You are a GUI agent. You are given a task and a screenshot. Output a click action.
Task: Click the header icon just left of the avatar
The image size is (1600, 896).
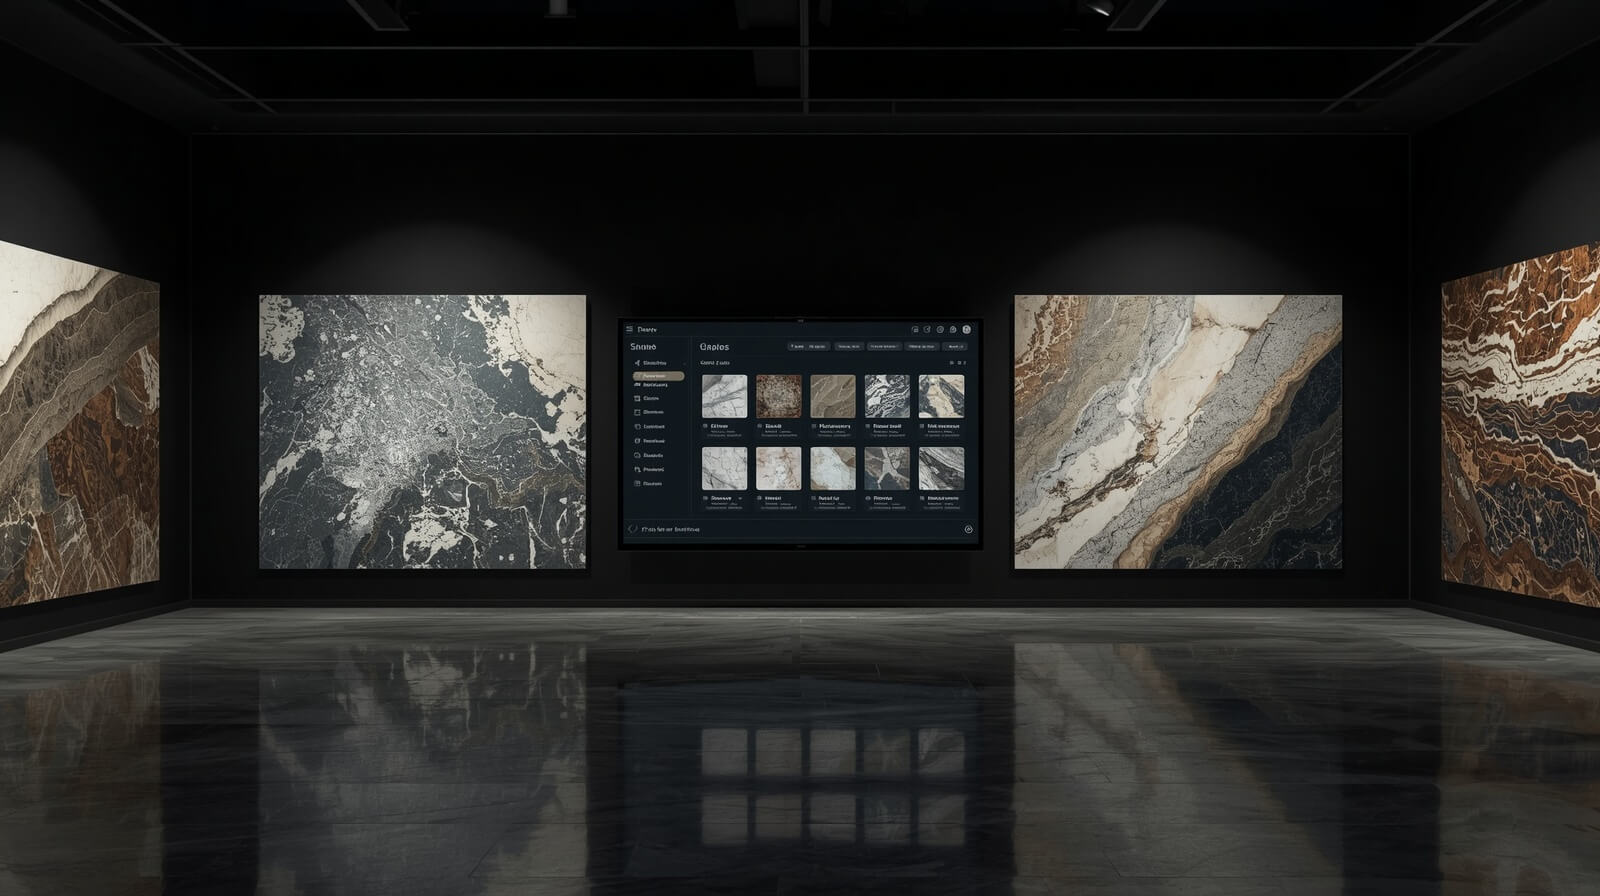[x=953, y=329]
